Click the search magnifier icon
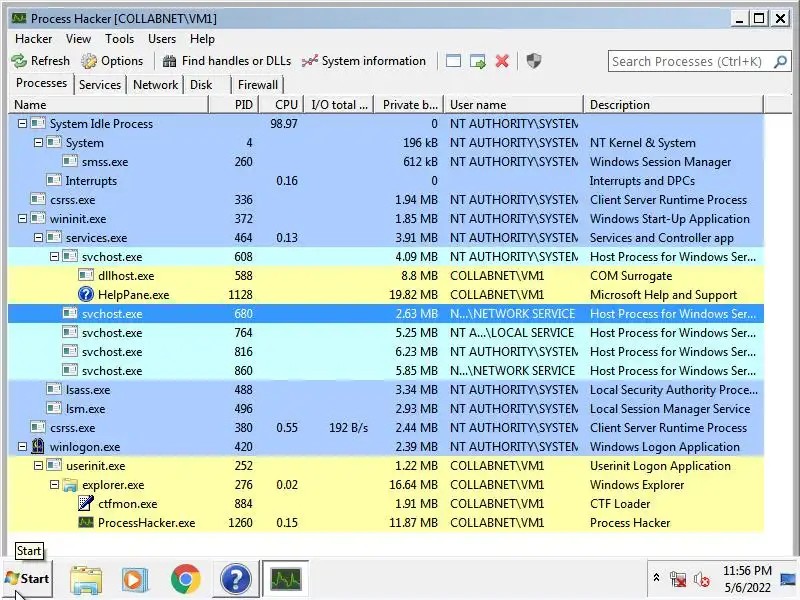Image resolution: width=800 pixels, height=600 pixels. (780, 62)
